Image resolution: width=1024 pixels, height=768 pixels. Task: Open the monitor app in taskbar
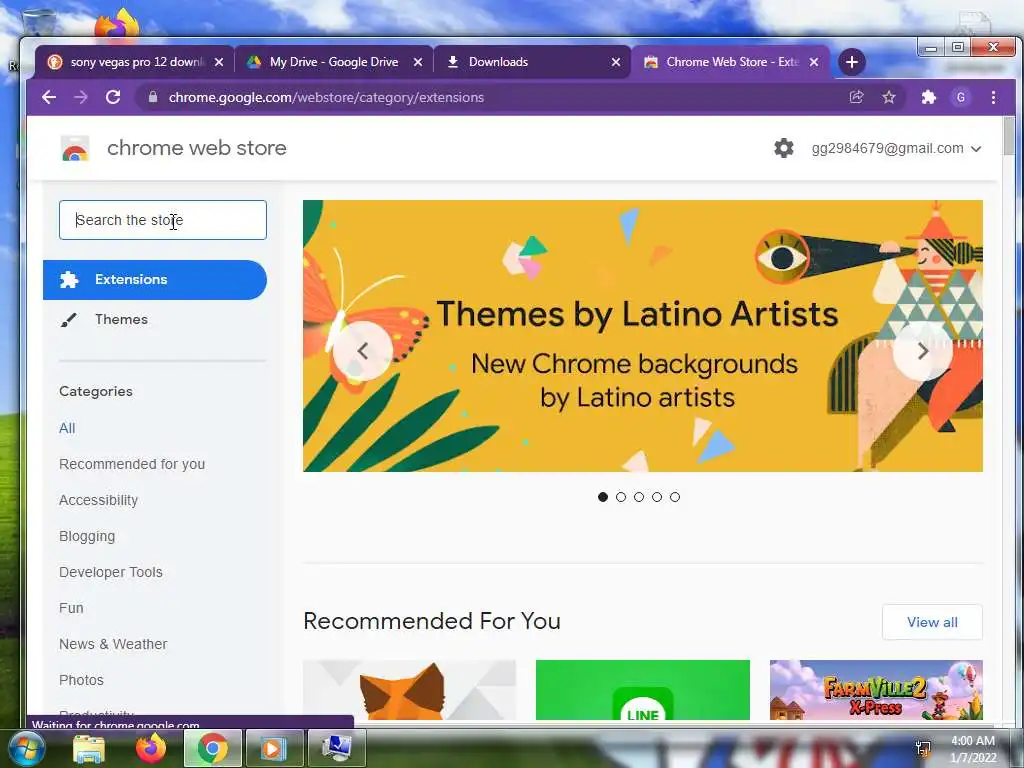pos(336,749)
